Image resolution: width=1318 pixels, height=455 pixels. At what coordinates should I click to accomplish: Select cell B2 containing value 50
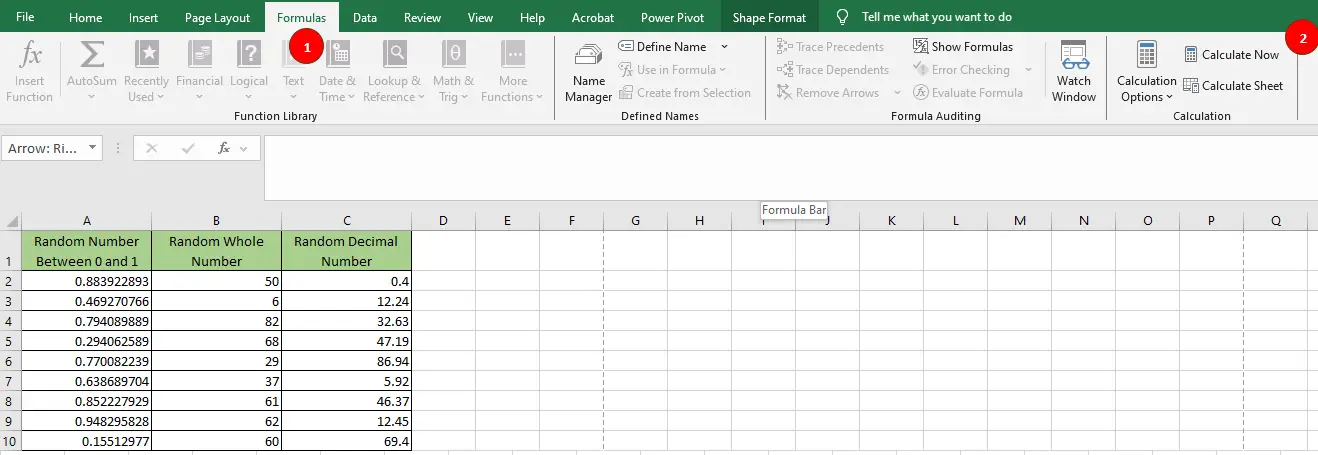pyautogui.click(x=216, y=282)
